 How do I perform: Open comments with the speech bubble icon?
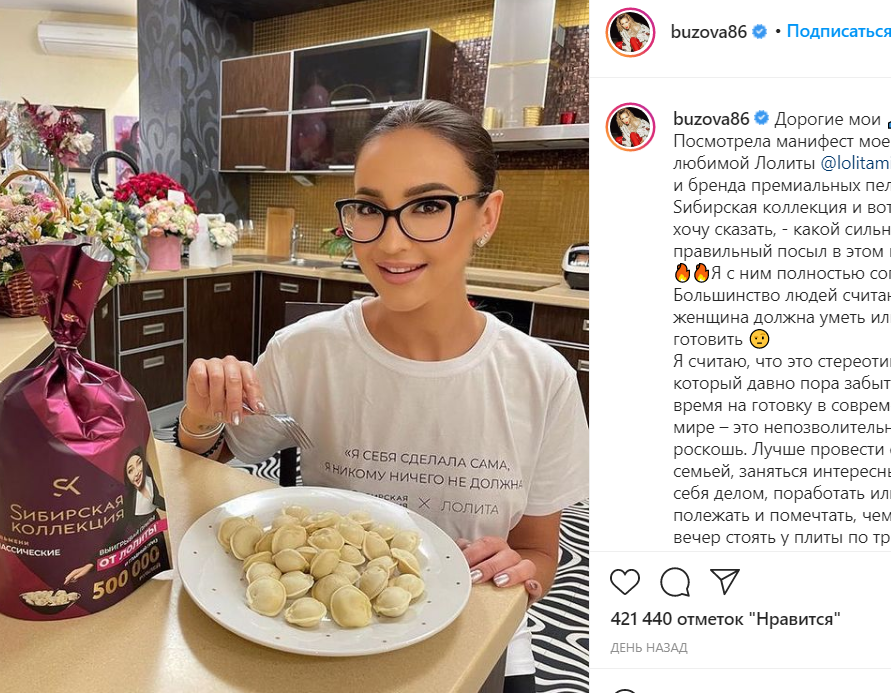point(675,582)
